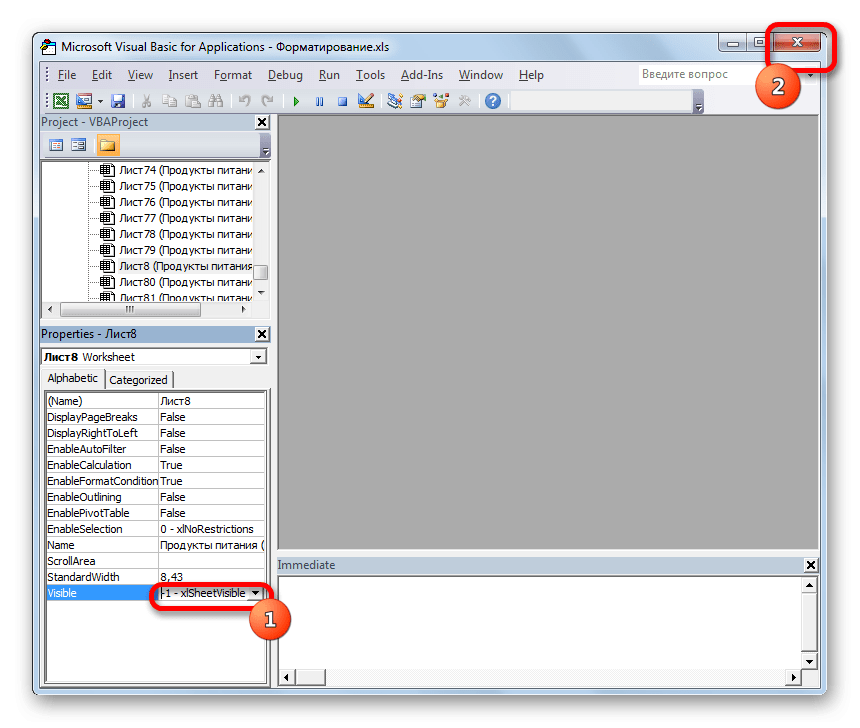Click the project tree scroll up arrow
This screenshot has width=860, height=728.
click(262, 171)
